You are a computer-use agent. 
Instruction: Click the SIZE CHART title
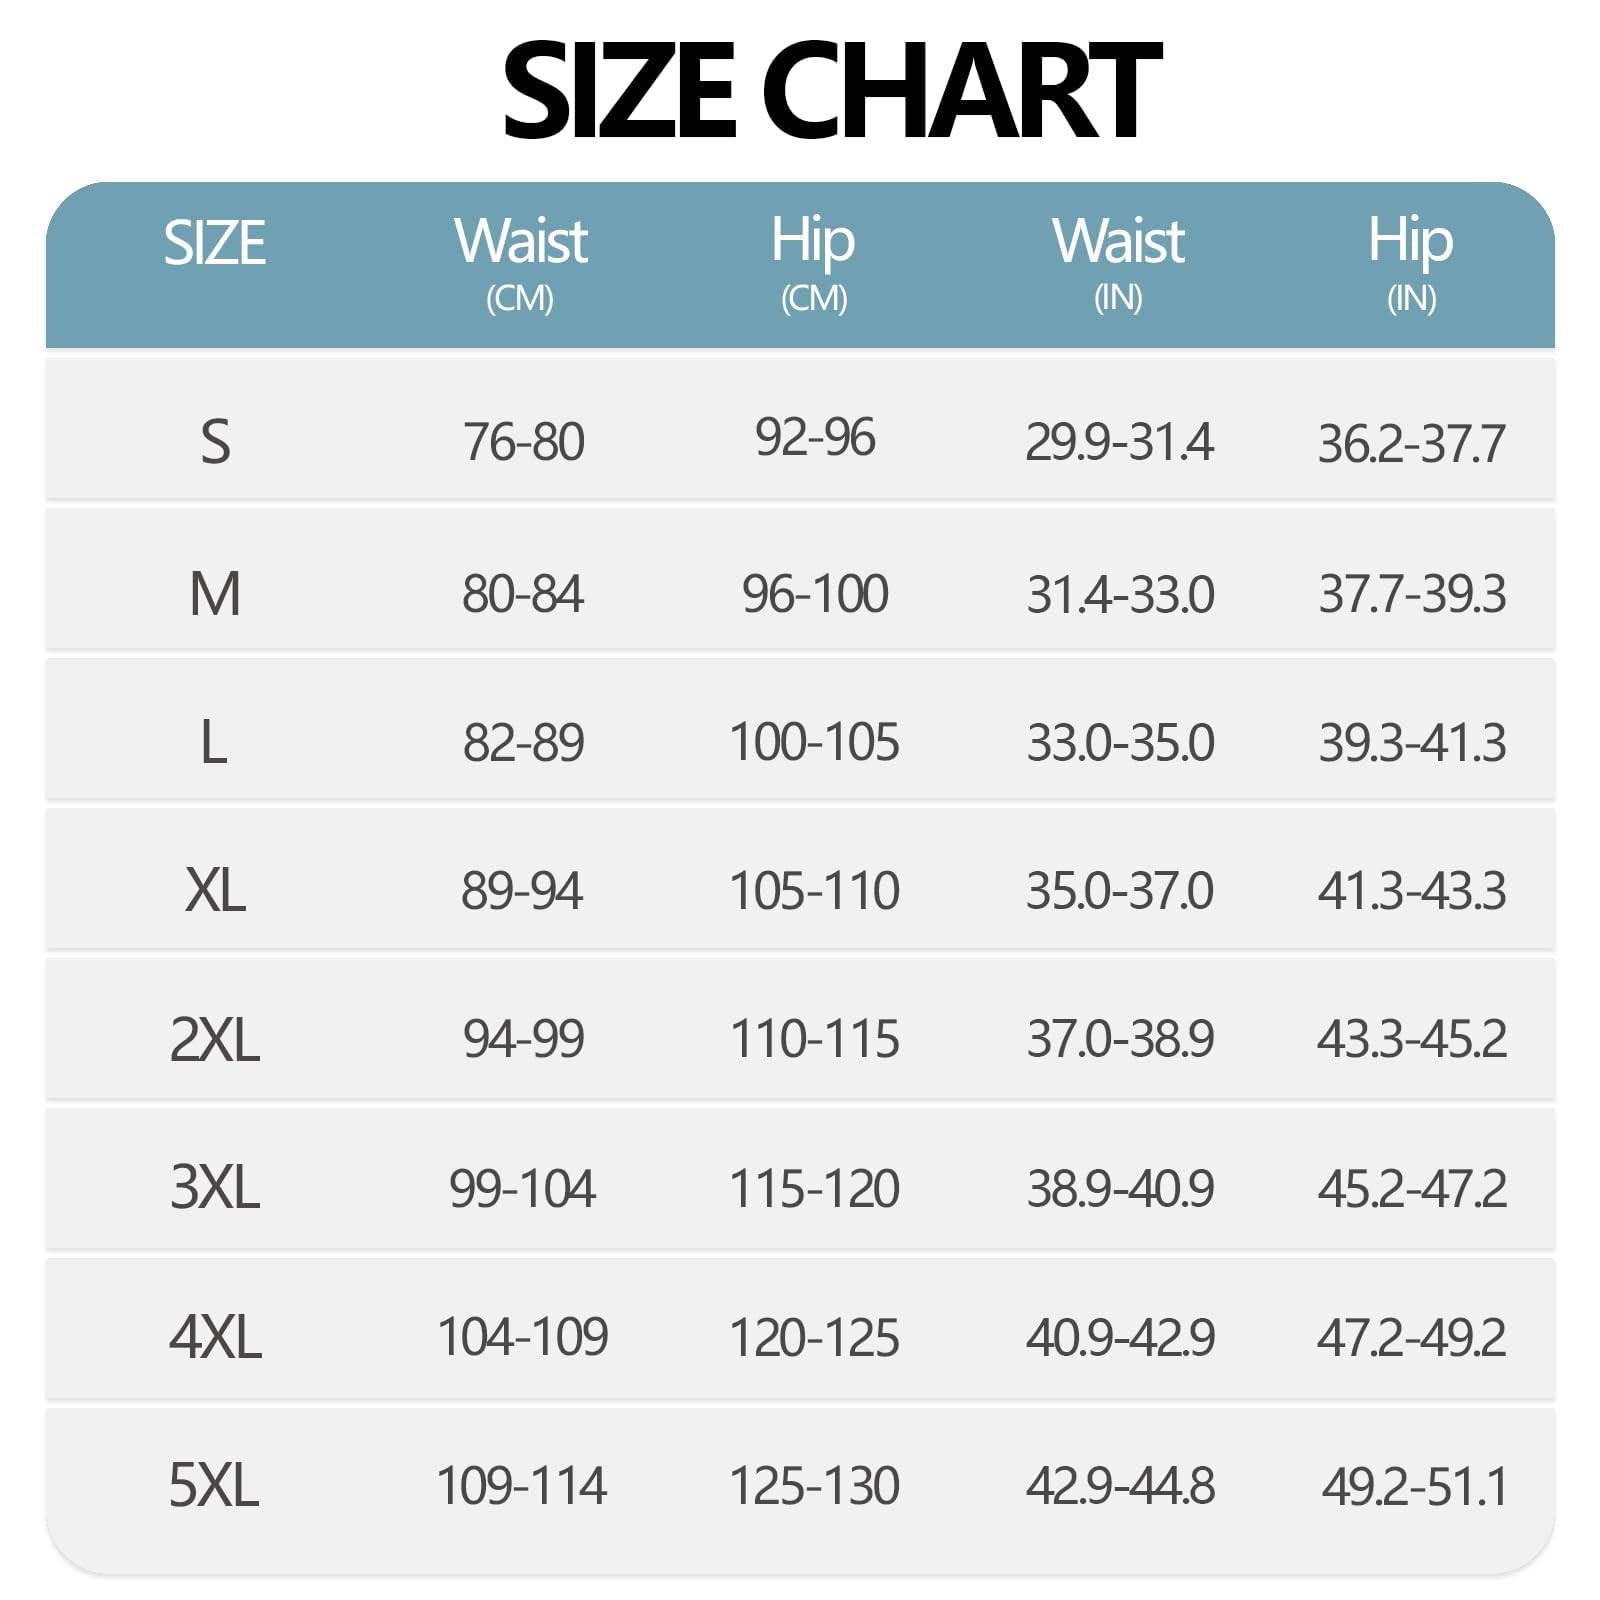coord(831,90)
